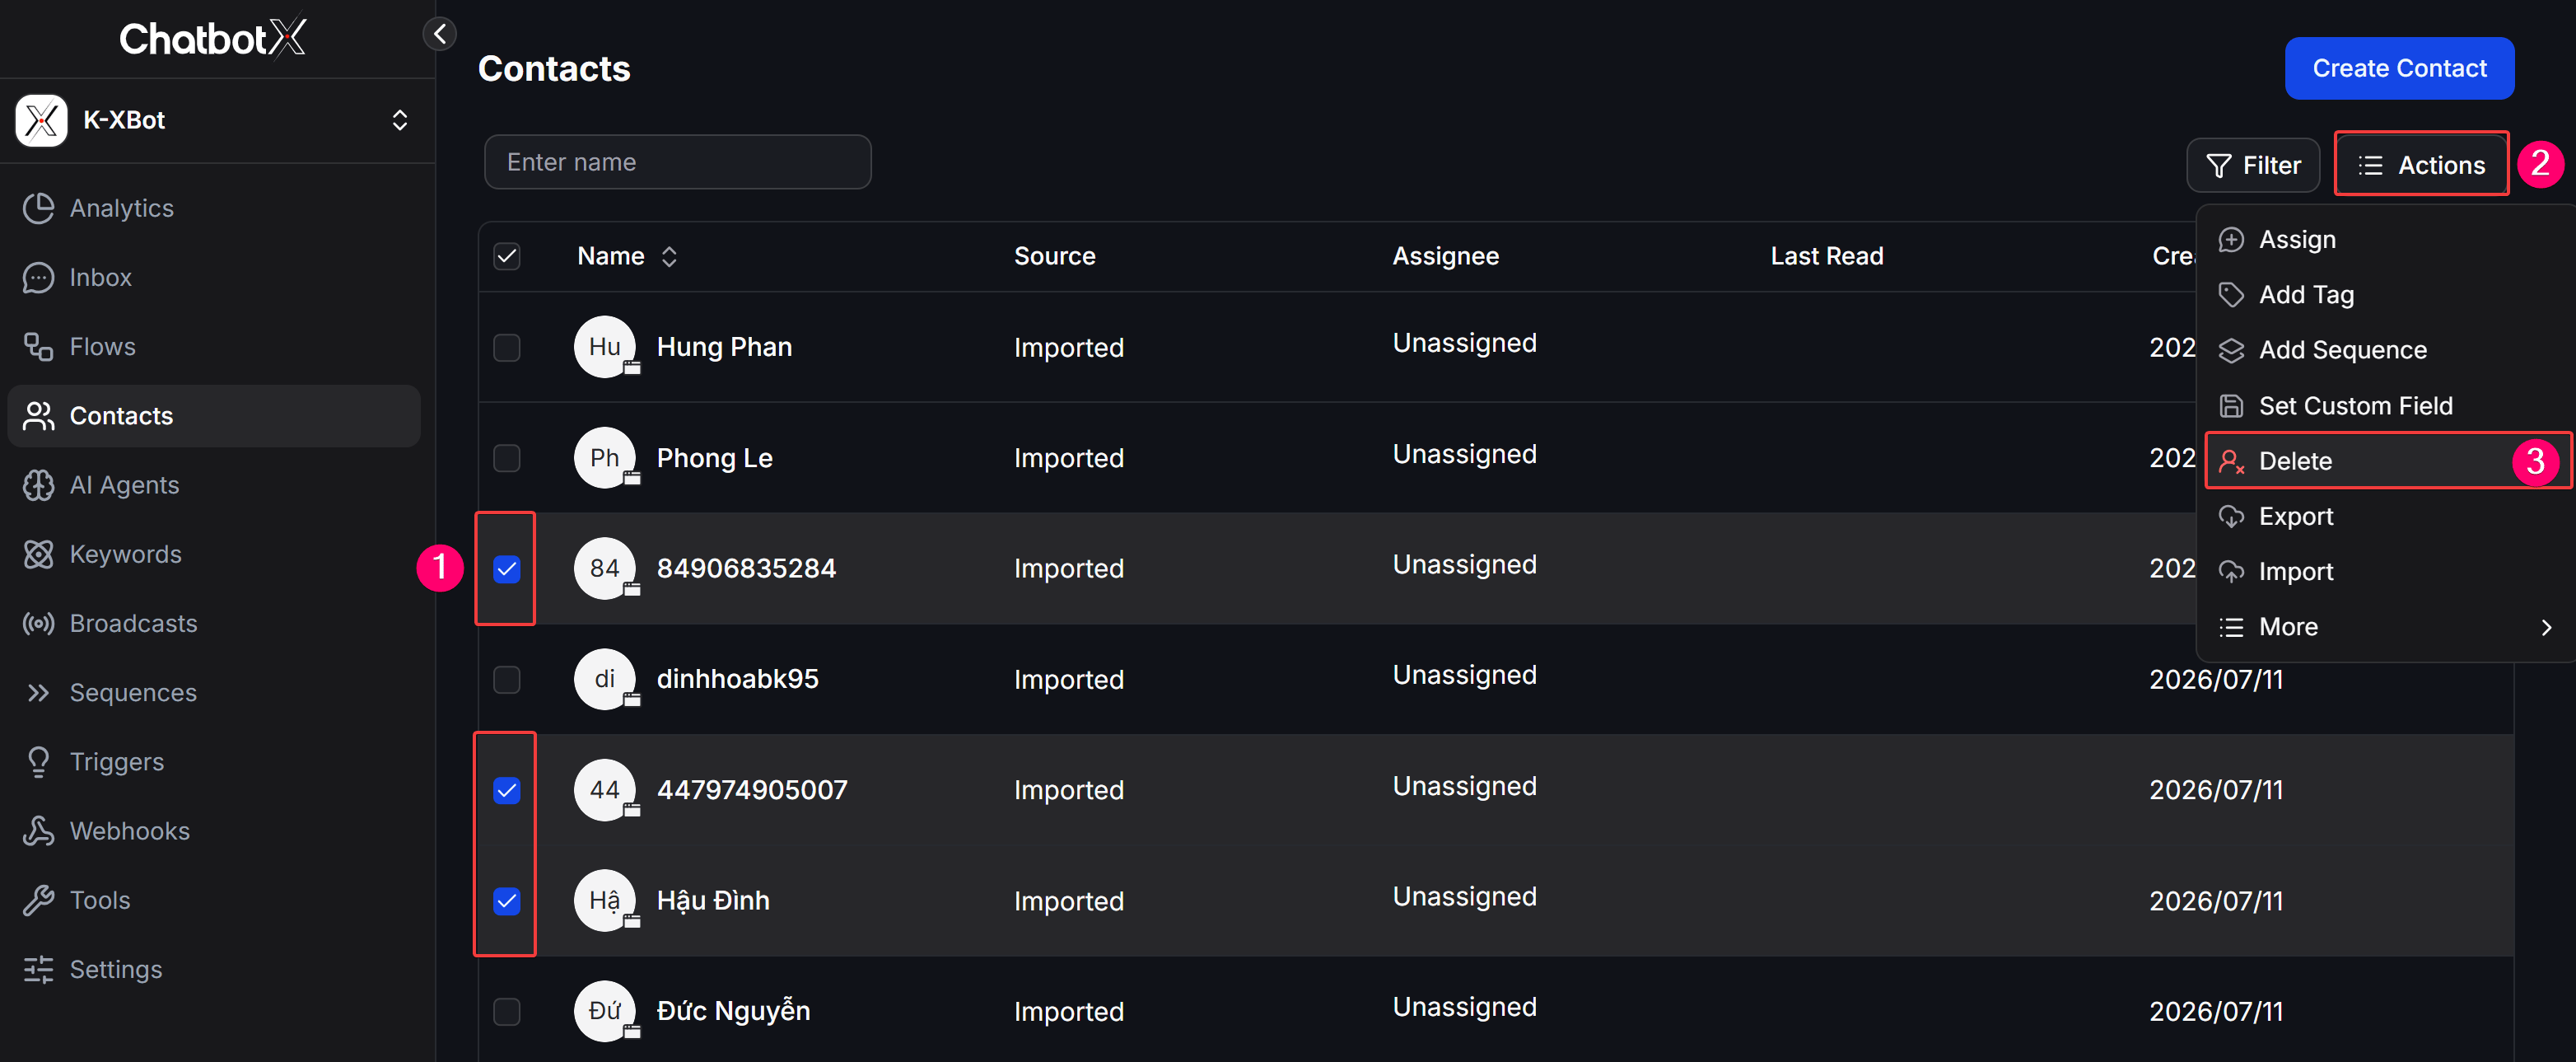2576x1062 pixels.
Task: Choose Export from the Actions menu
Action: tap(2384, 516)
